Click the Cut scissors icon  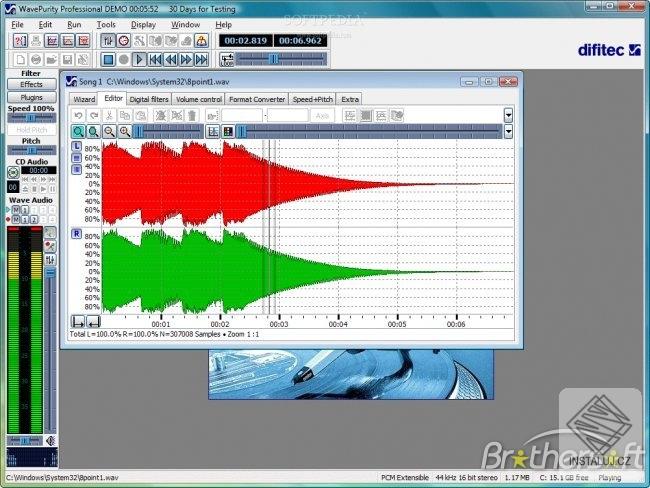coord(109,116)
